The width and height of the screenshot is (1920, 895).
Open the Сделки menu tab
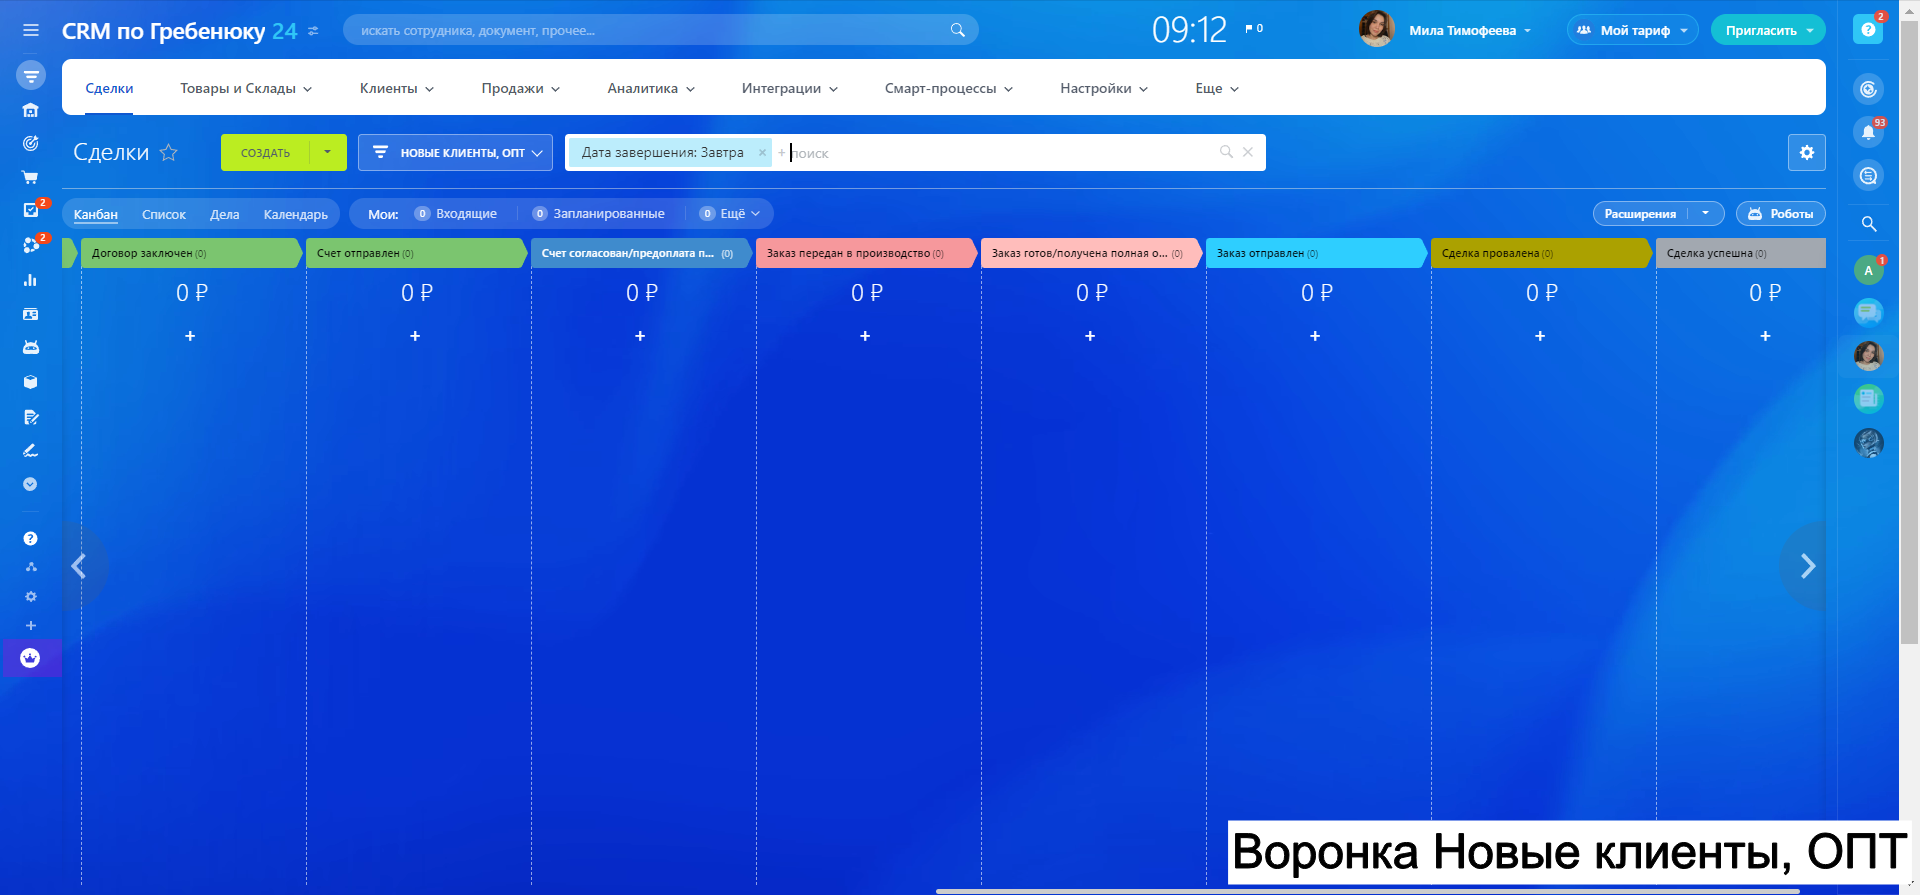tap(109, 88)
